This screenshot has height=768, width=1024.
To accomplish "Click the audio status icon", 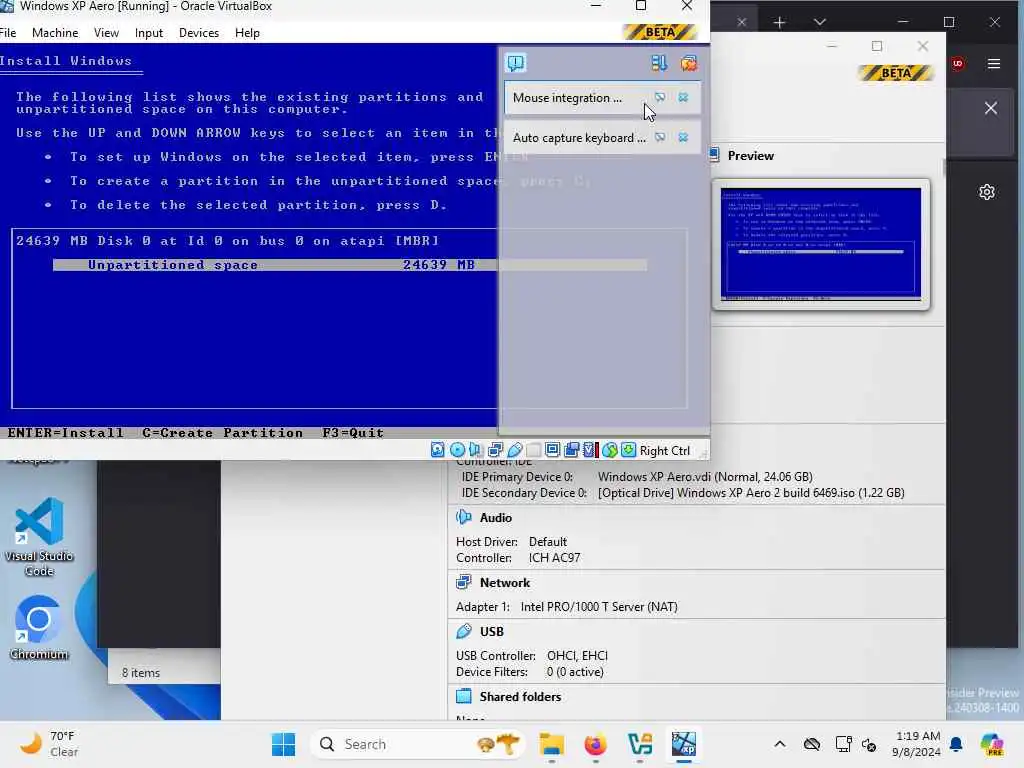I will tap(475, 450).
